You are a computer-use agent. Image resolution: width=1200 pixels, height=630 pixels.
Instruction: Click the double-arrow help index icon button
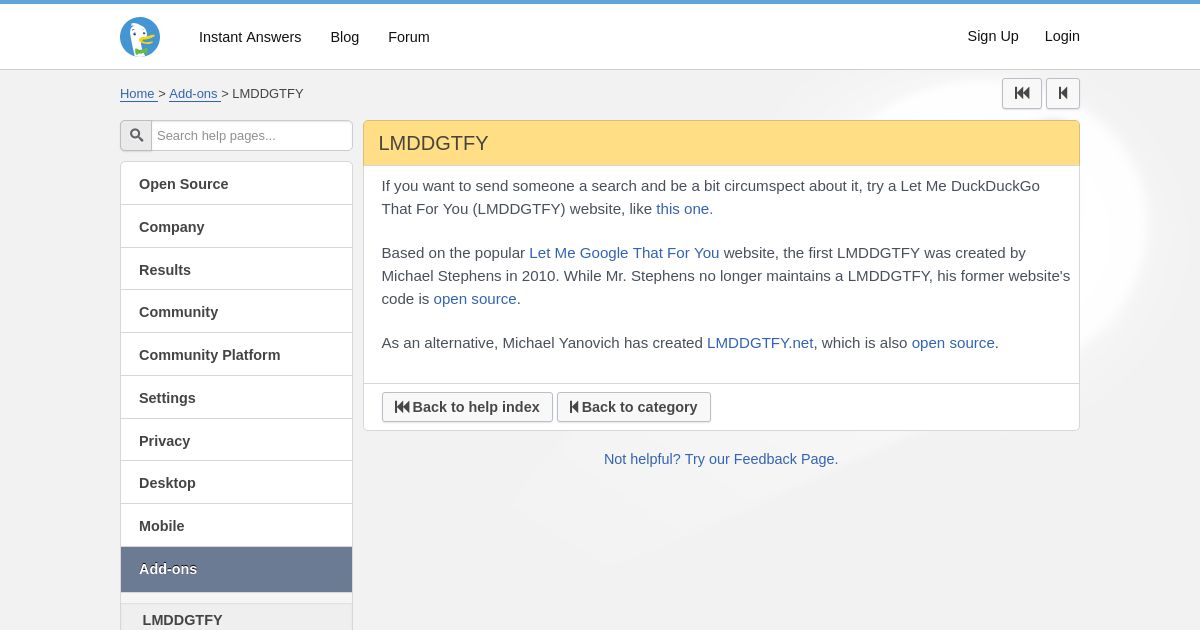coord(1022,93)
